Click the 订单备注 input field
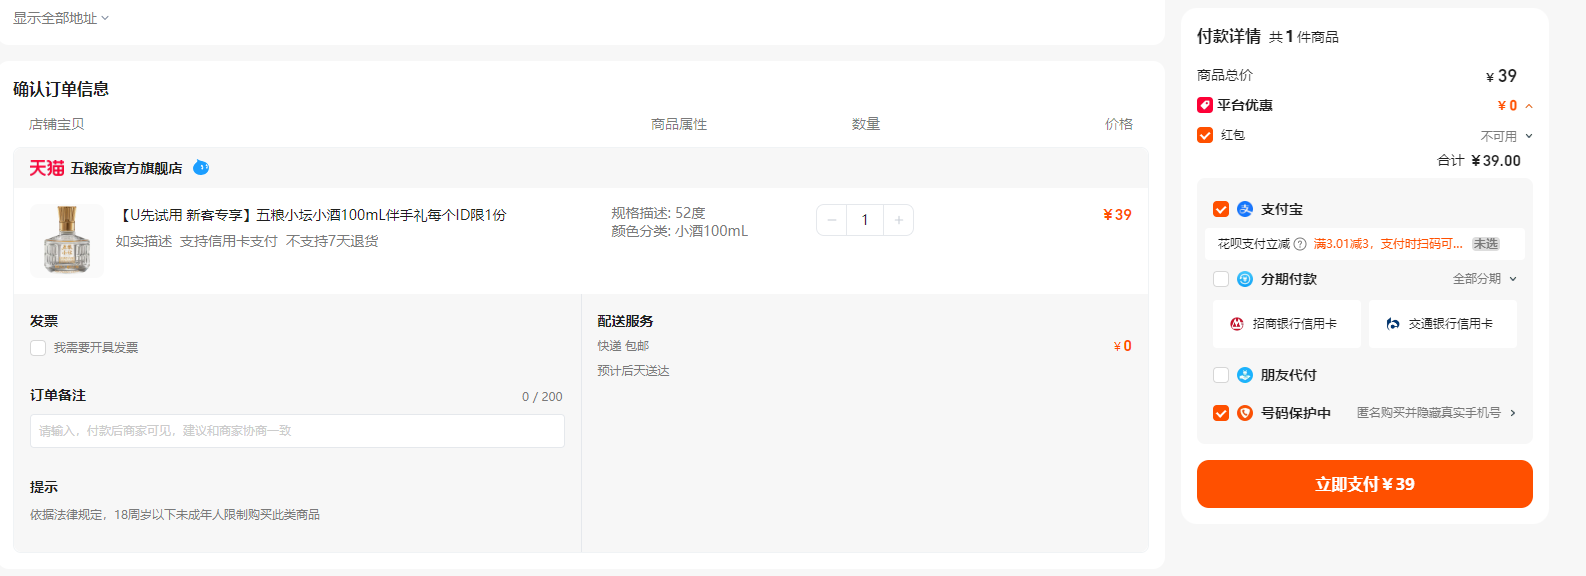1586x576 pixels. pyautogui.click(x=297, y=431)
